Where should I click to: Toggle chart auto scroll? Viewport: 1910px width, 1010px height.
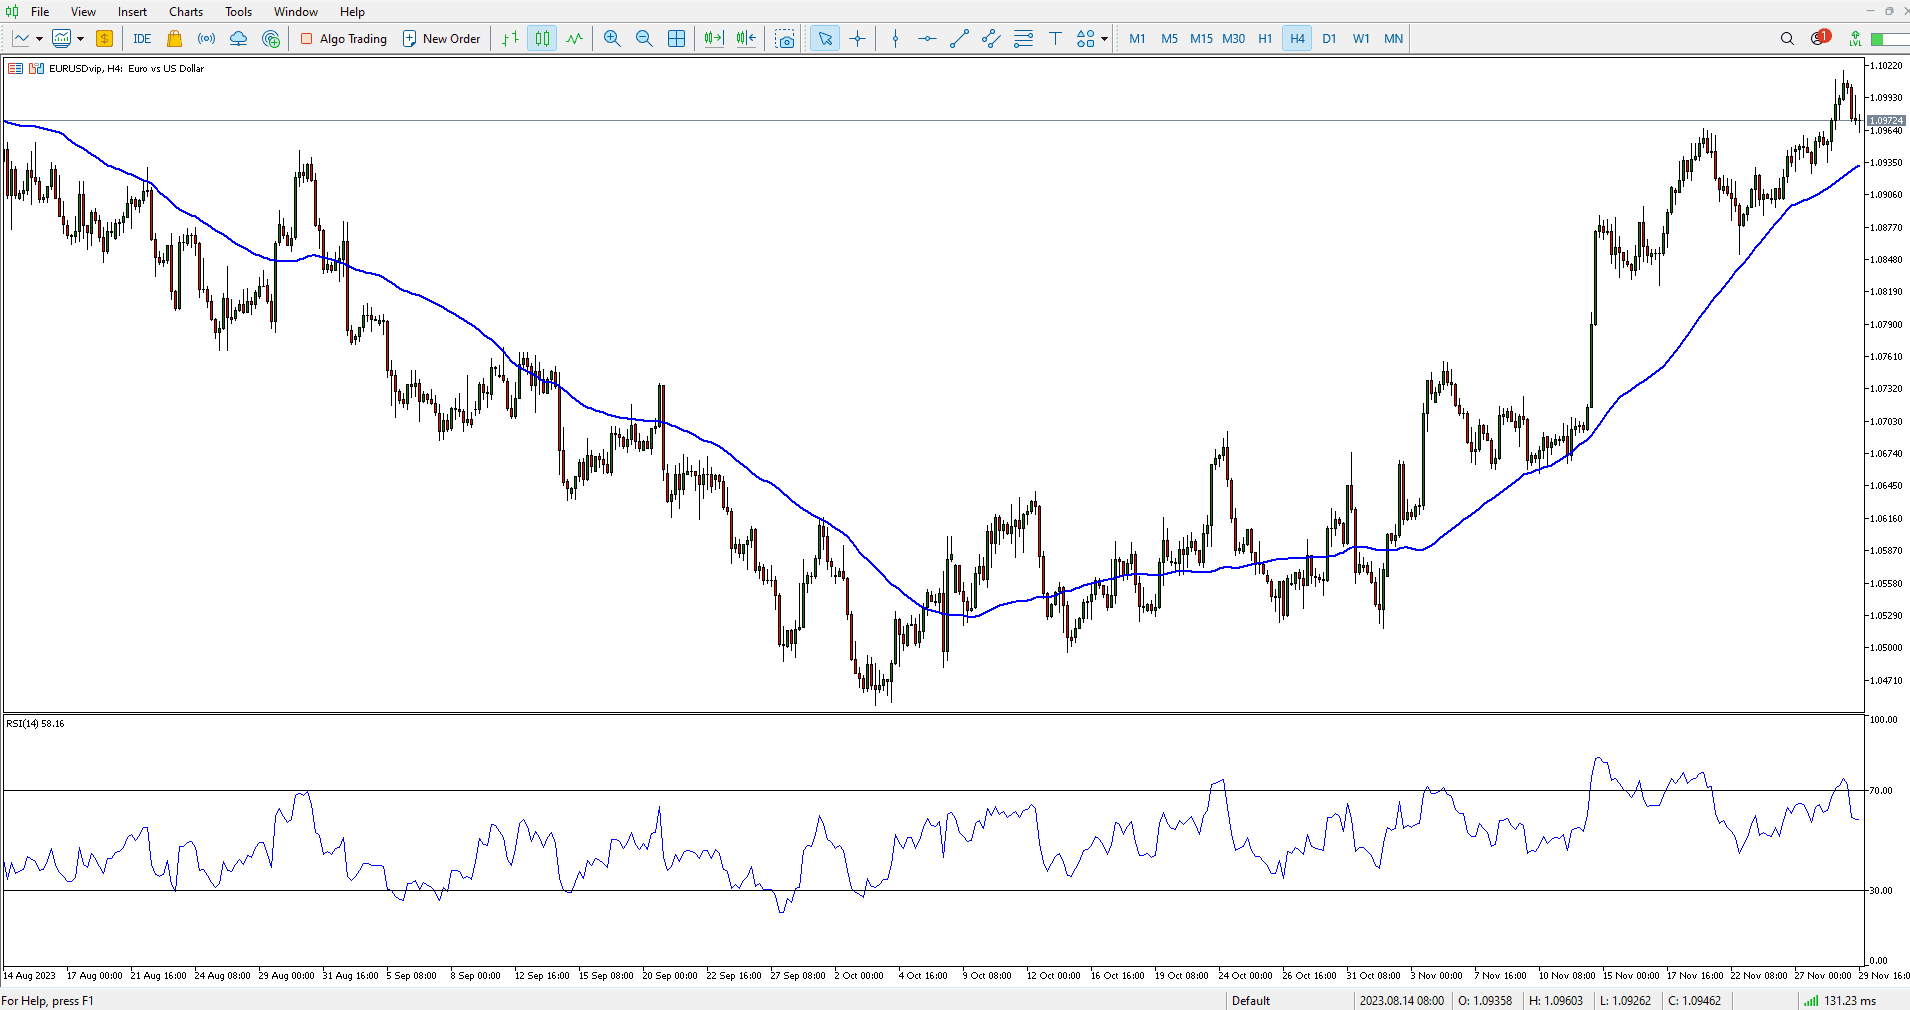click(x=713, y=39)
